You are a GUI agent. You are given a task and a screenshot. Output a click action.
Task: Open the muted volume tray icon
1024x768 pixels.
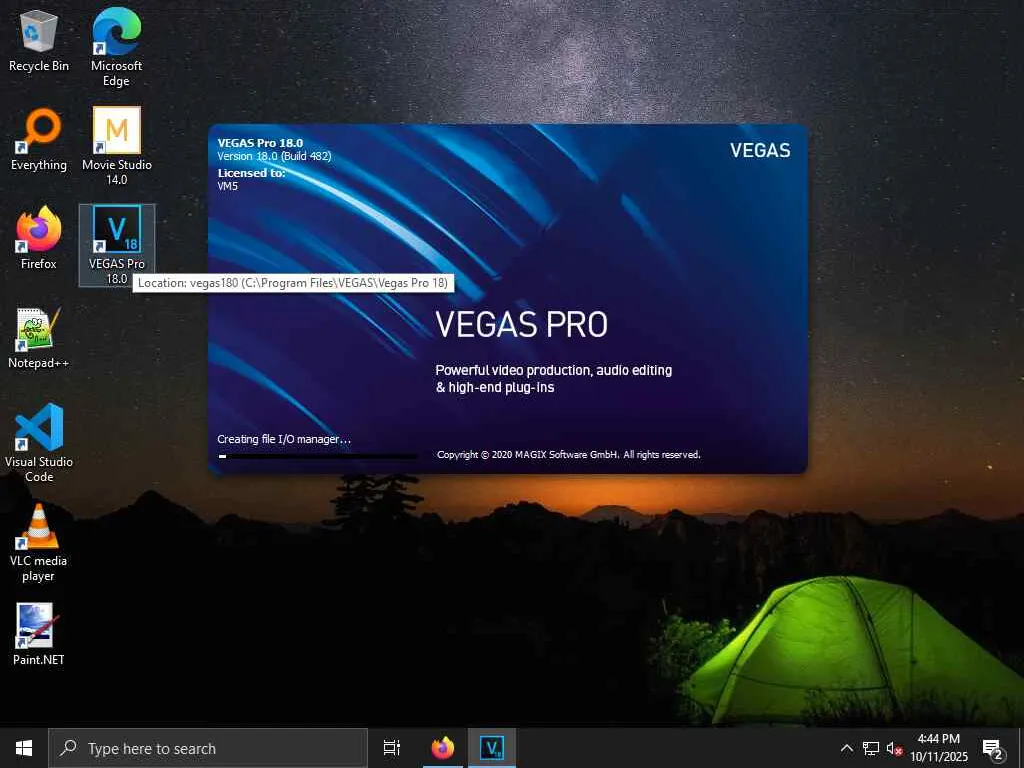(894, 748)
